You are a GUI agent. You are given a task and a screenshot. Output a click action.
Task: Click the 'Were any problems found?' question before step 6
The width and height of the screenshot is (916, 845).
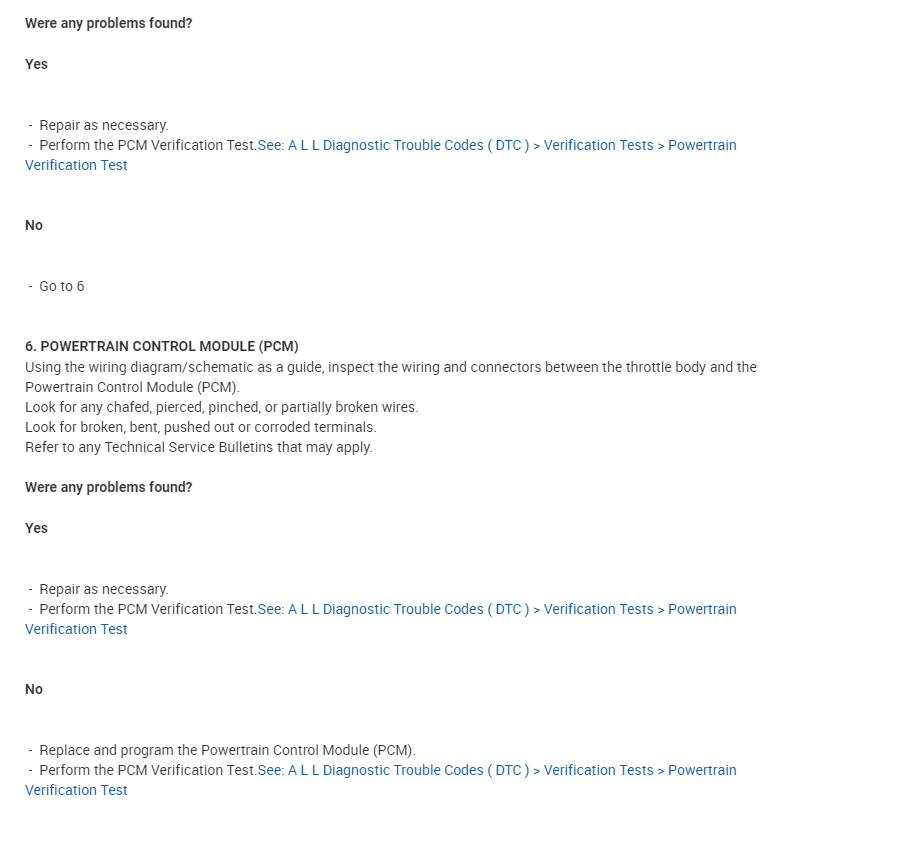coord(109,23)
